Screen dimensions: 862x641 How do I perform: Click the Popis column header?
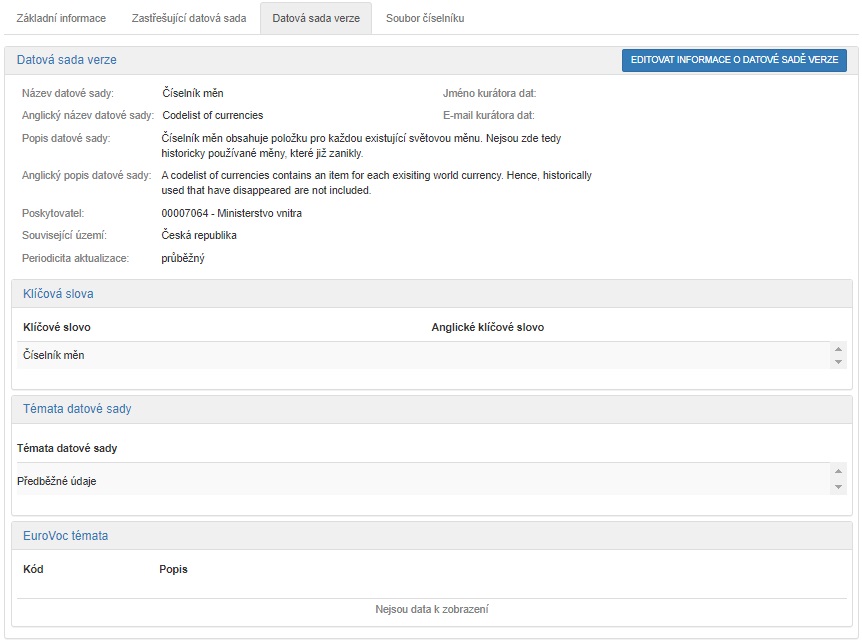[173, 569]
